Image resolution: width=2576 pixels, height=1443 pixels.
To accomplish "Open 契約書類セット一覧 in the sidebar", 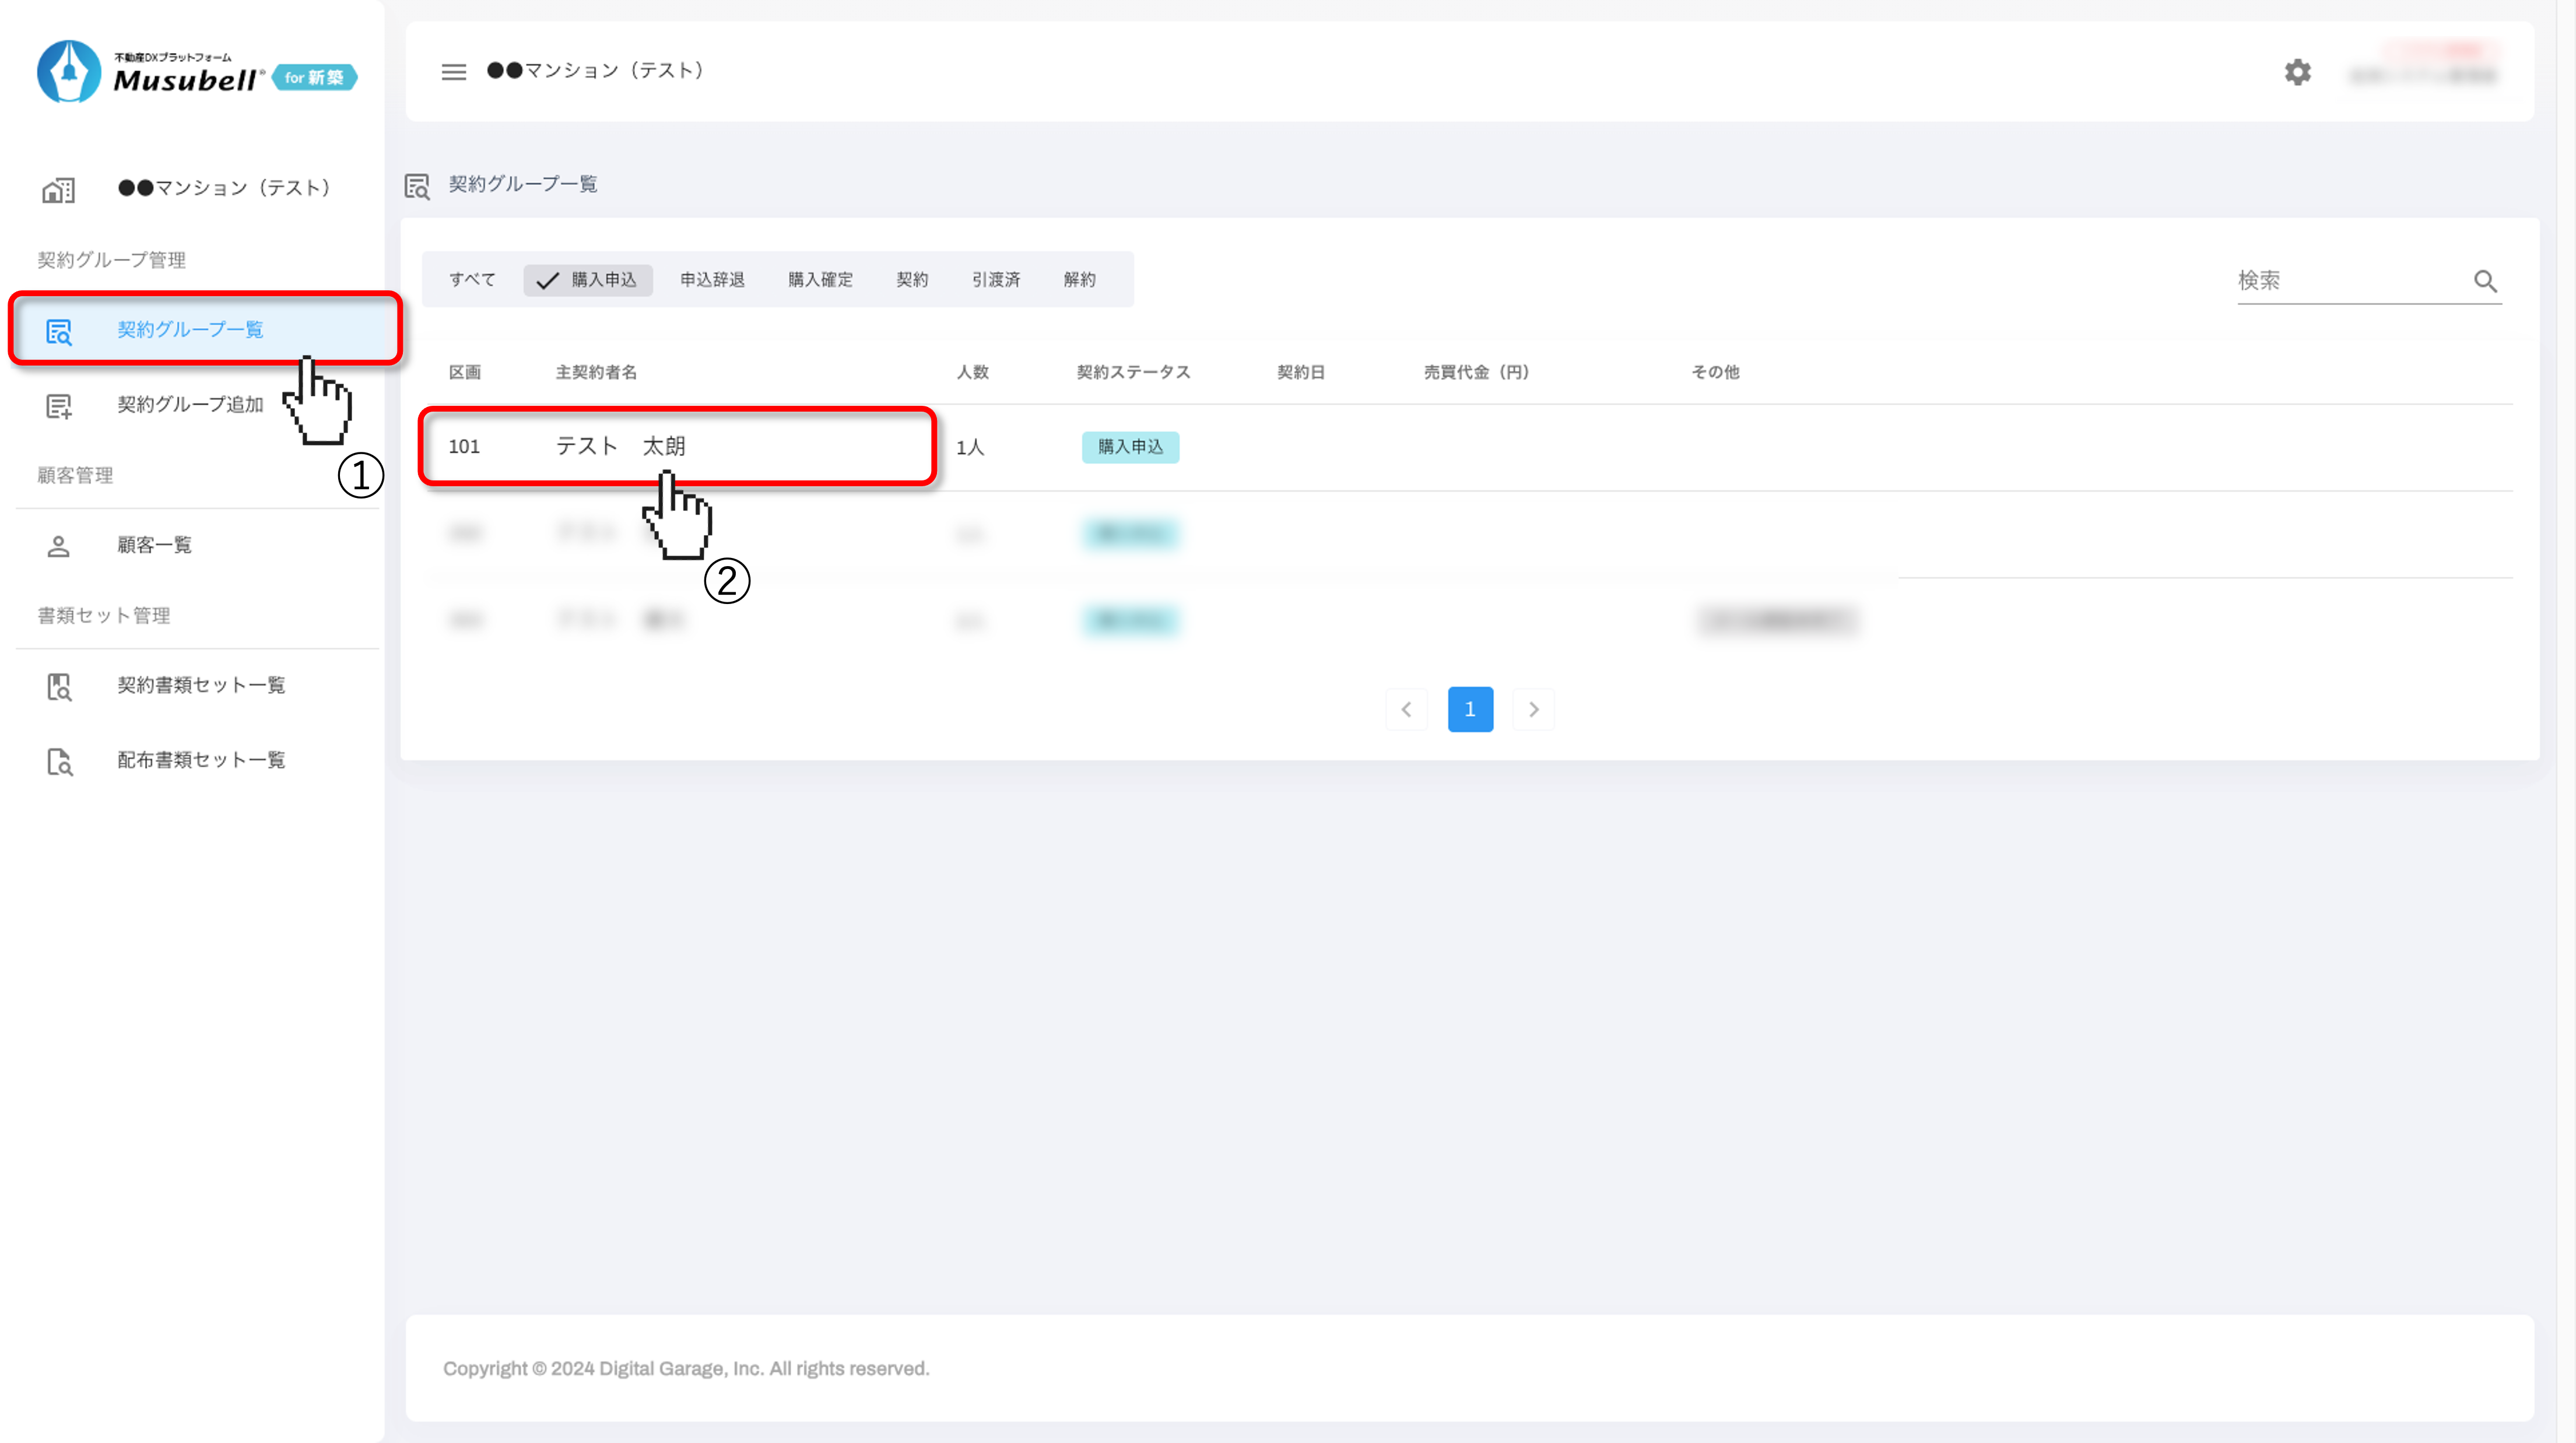I will (201, 685).
